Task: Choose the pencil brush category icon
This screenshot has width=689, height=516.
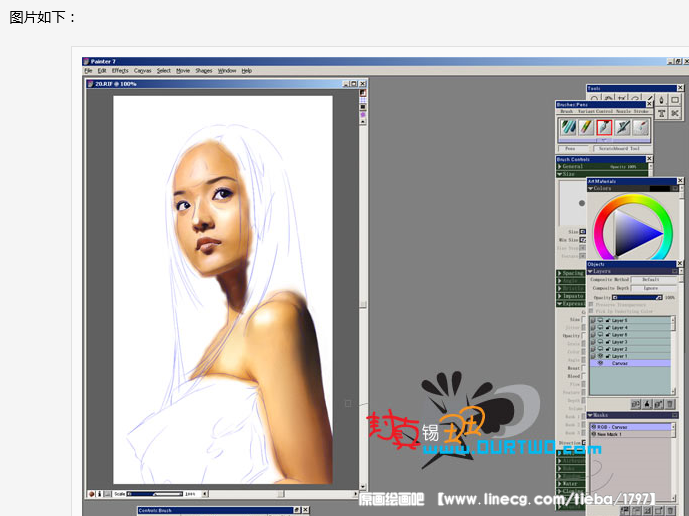Action: pos(586,127)
